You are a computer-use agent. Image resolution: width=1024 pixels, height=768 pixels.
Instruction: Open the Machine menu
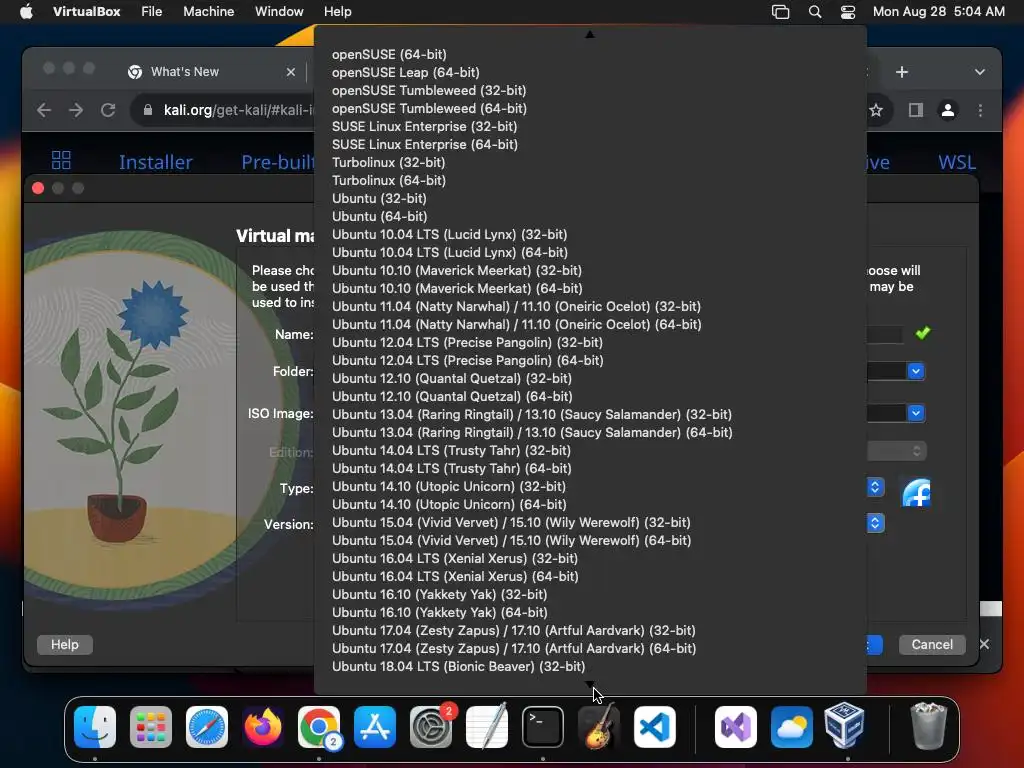[208, 11]
